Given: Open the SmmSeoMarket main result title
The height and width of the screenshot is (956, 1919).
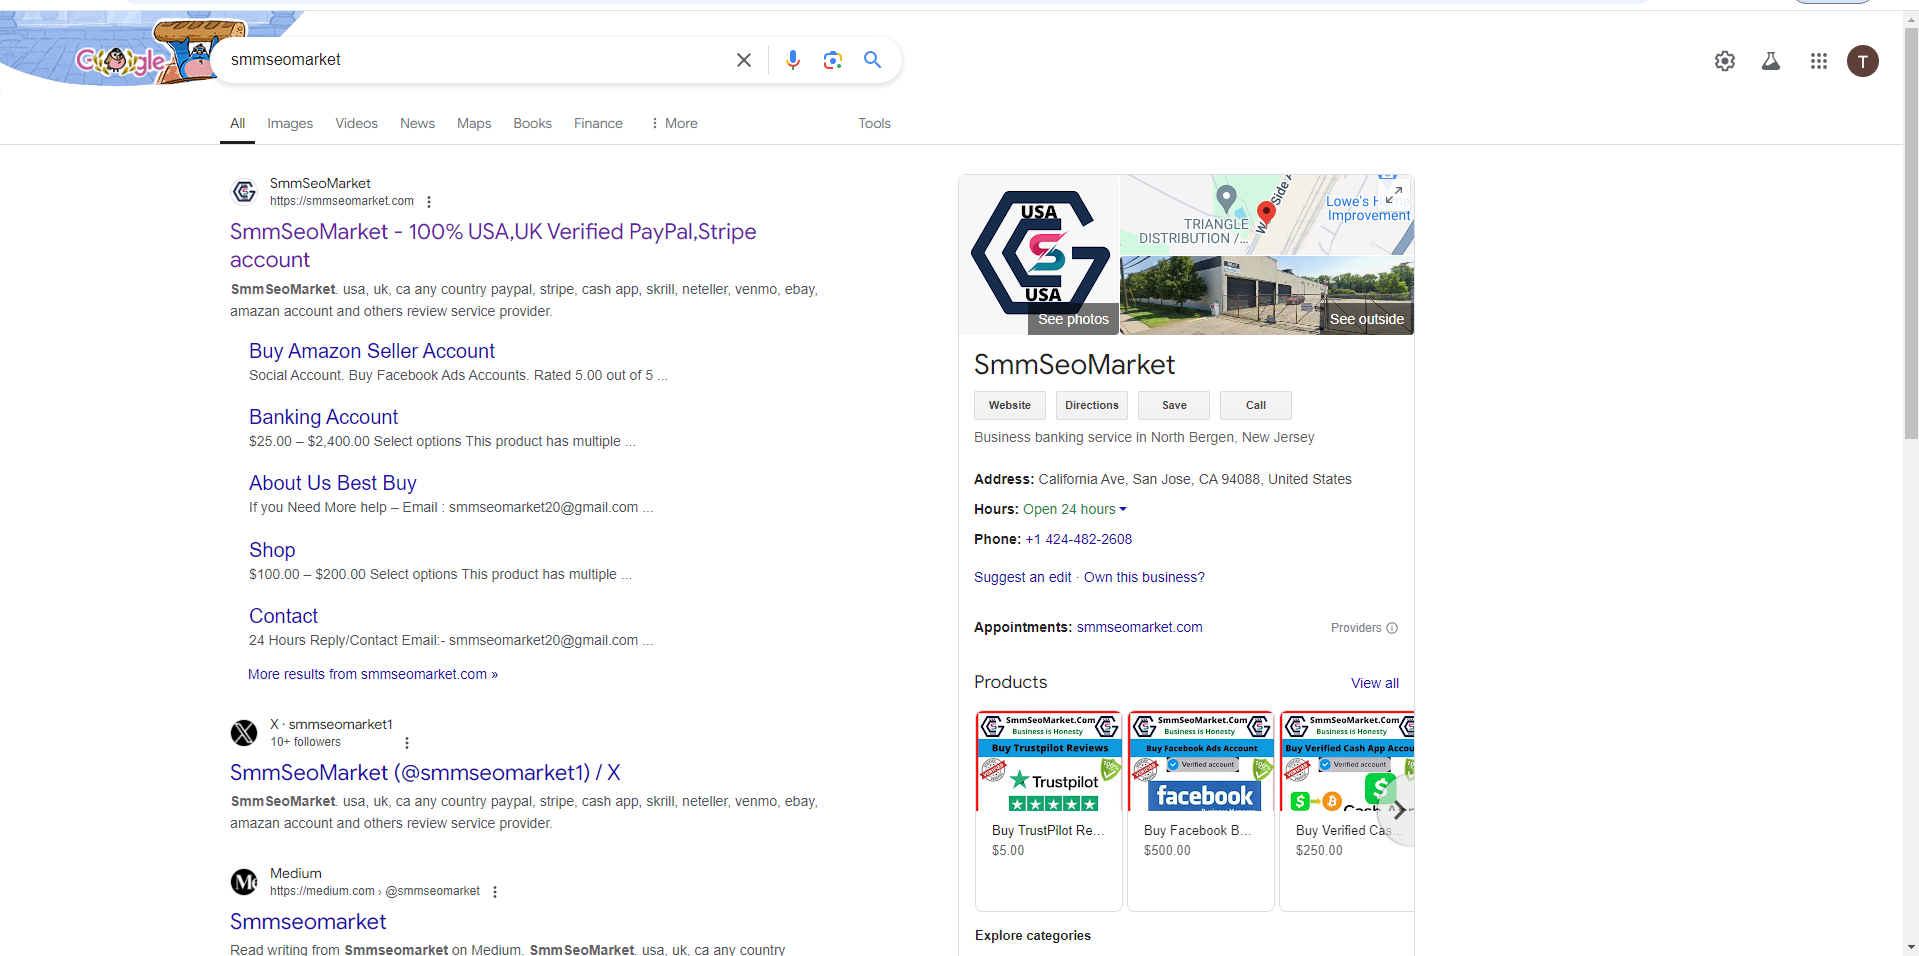Looking at the screenshot, I should tap(493, 246).
